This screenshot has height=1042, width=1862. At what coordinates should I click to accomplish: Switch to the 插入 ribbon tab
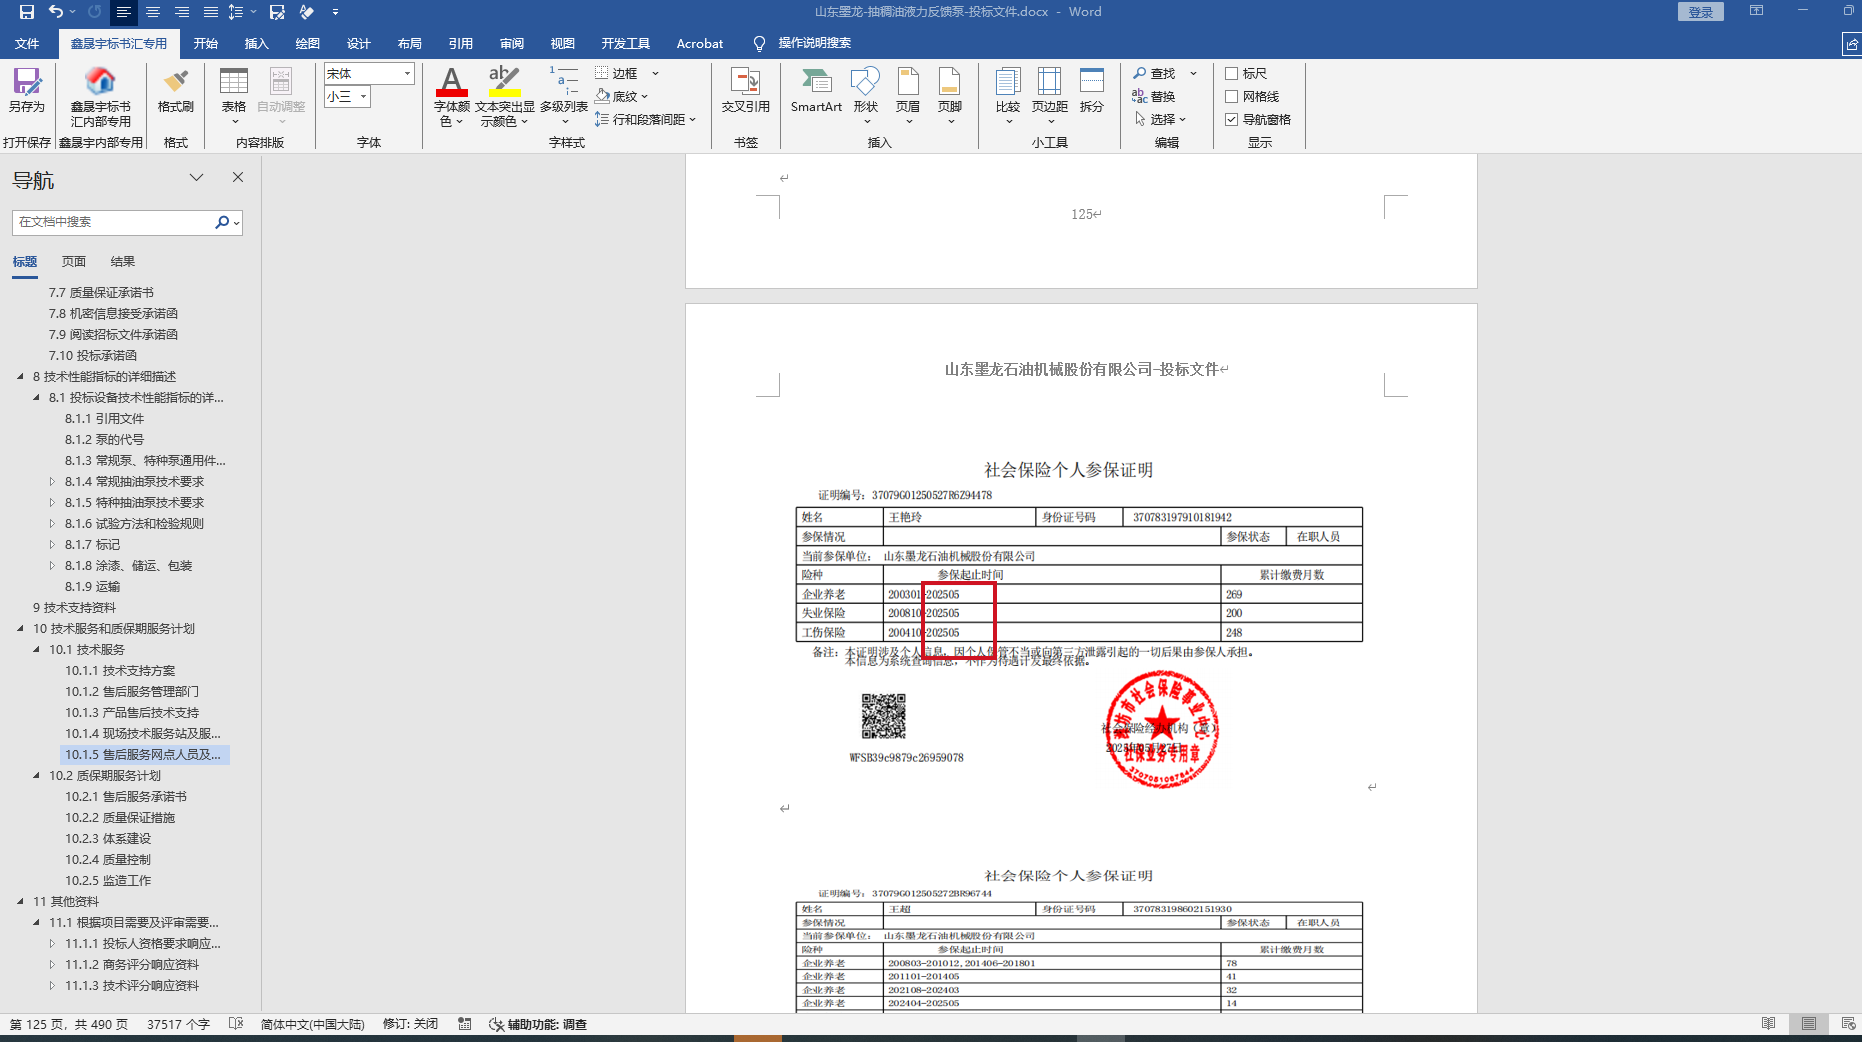click(257, 43)
